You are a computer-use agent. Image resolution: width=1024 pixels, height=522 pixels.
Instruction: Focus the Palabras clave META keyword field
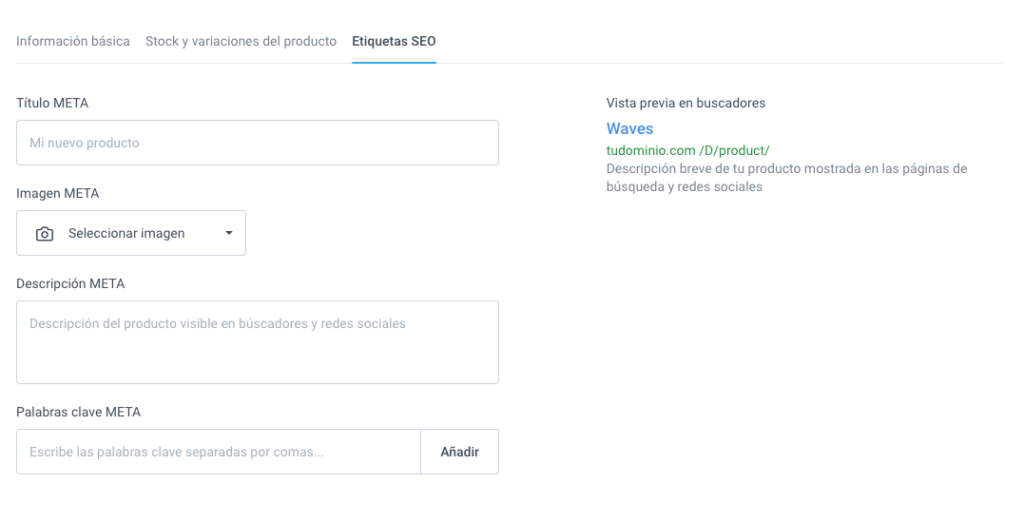[x=218, y=451]
